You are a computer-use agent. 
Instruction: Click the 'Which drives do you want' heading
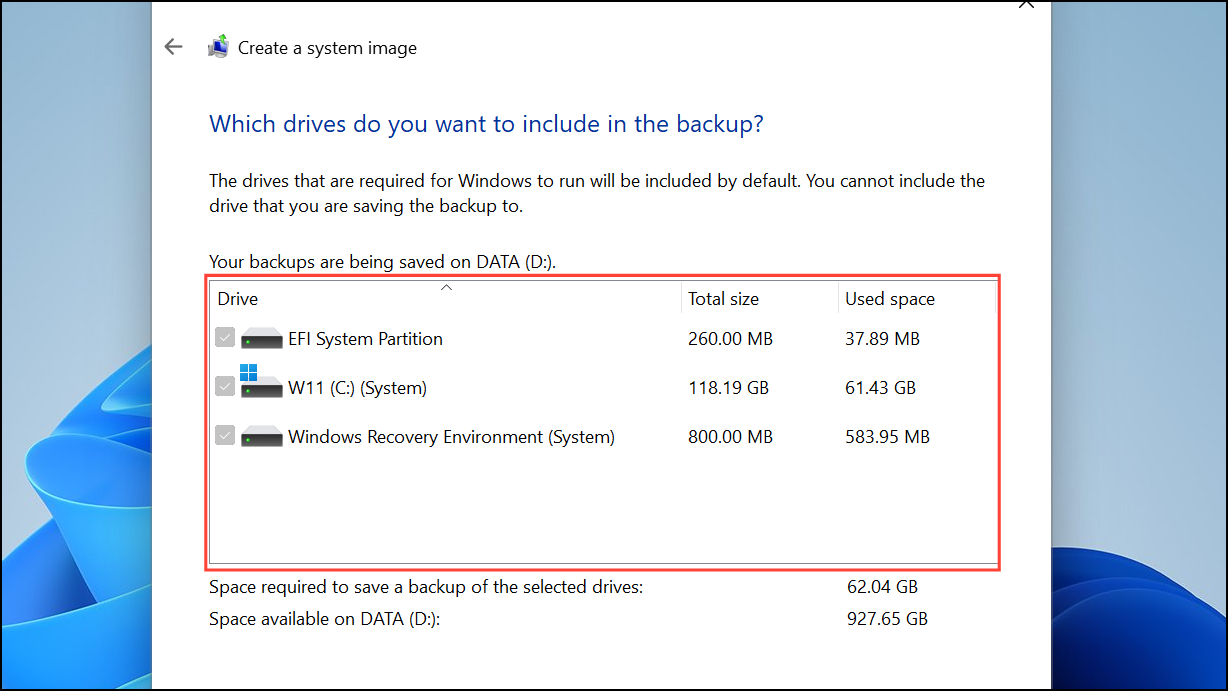coord(486,125)
